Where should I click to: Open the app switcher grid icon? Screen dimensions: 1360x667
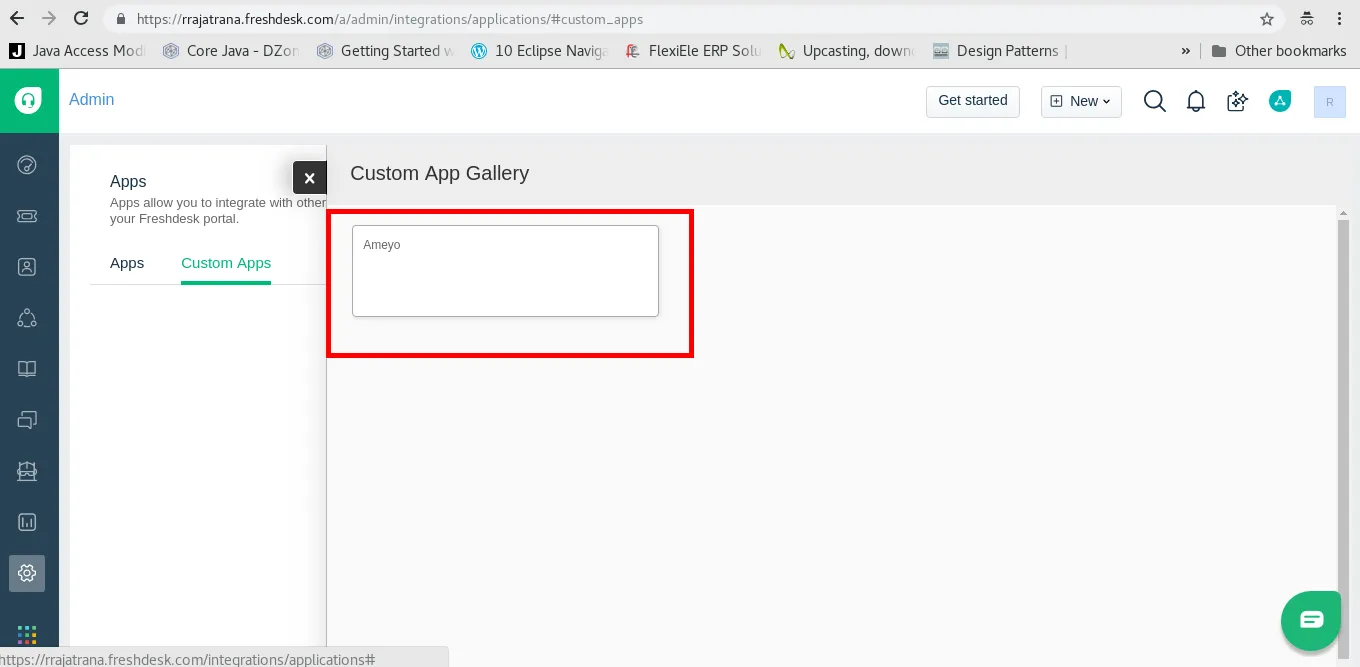[x=27, y=635]
